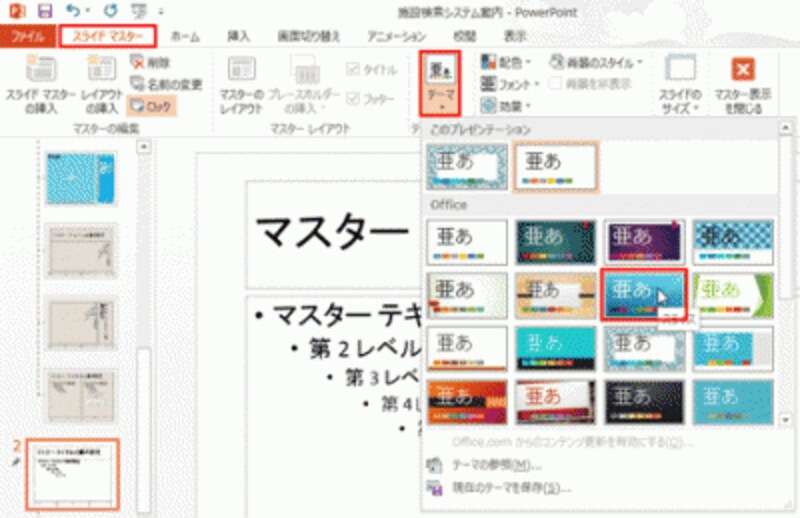This screenshot has height=518, width=800.
Task: Select the second beige layout thumbnail
Action: 81,323
